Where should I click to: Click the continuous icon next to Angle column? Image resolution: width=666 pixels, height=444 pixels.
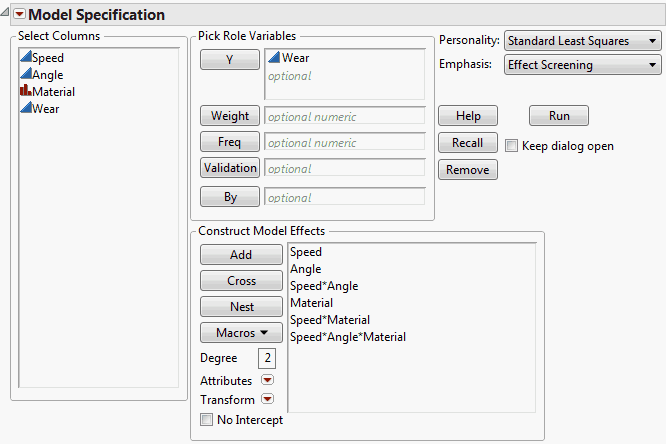tap(25, 74)
